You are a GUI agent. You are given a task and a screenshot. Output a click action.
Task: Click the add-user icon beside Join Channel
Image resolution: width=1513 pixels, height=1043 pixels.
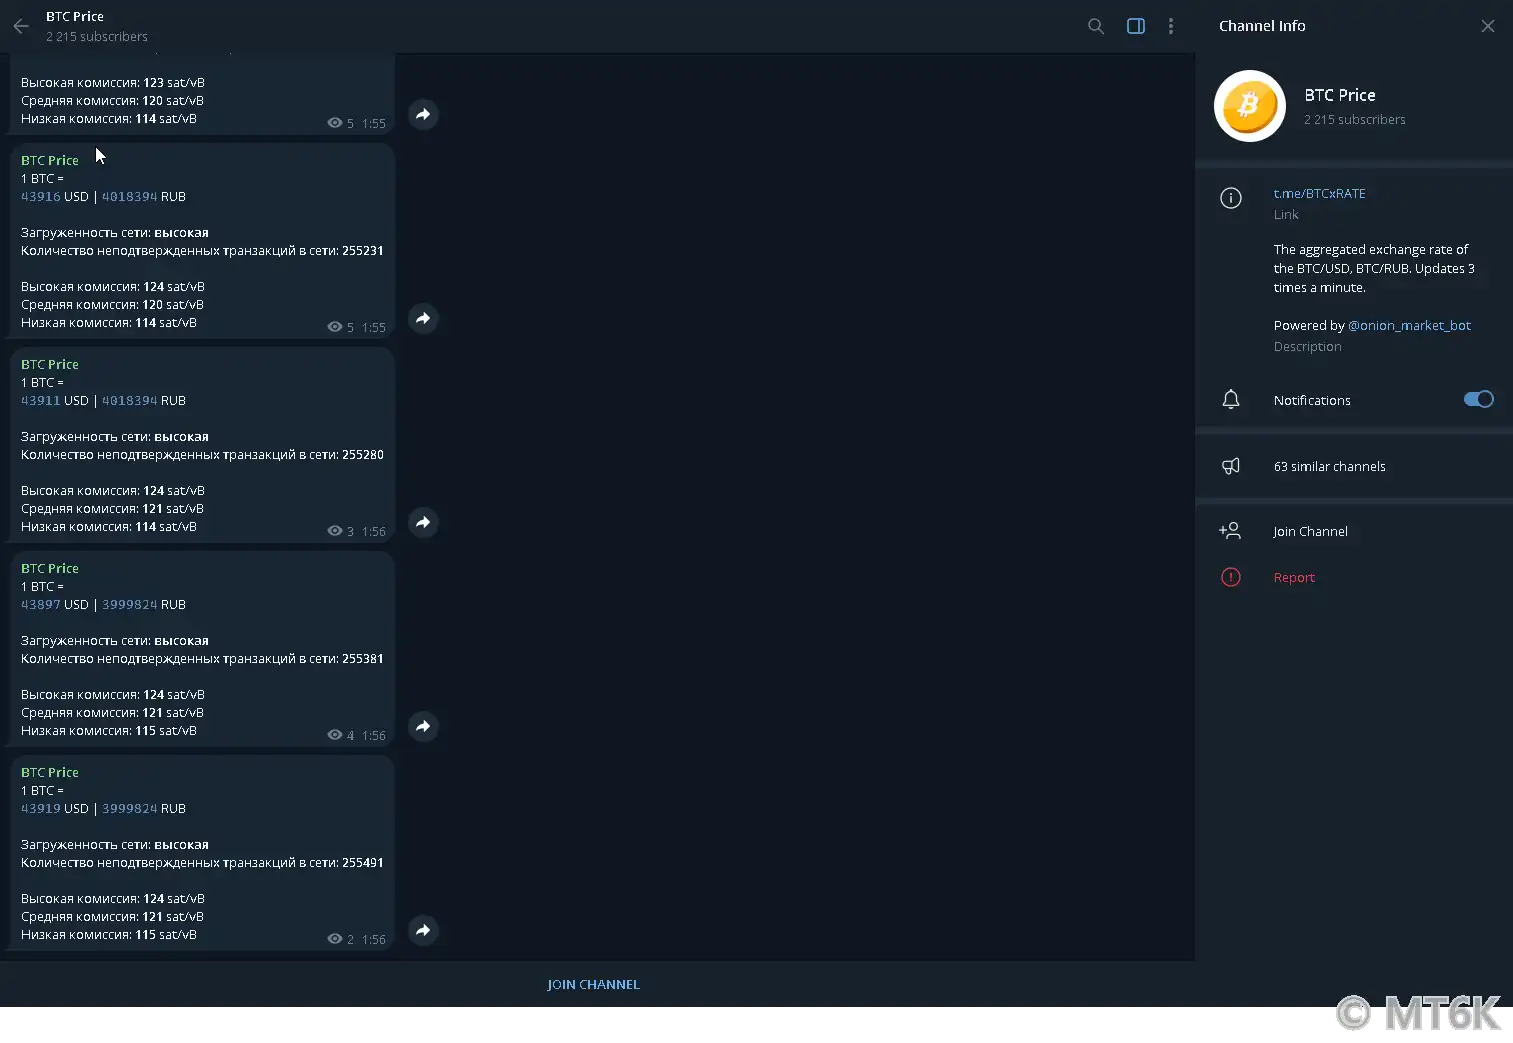click(1230, 531)
